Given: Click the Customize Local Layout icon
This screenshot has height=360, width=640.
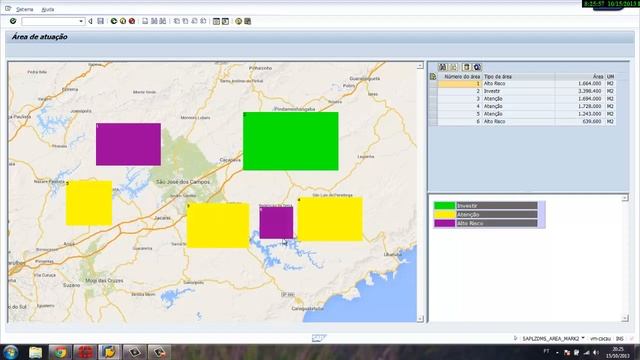Looking at the screenshot, I should [x=247, y=21].
